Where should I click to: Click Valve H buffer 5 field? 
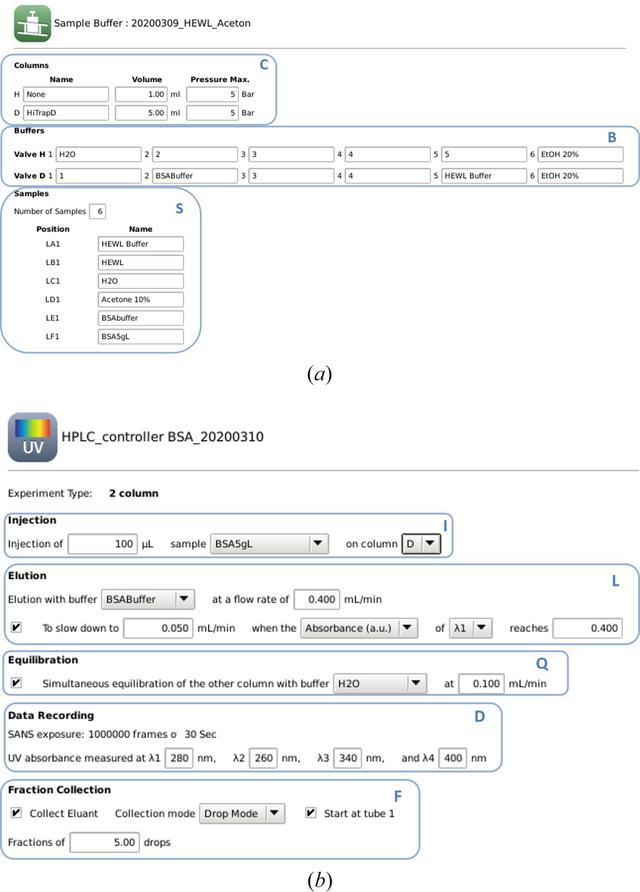484,154
